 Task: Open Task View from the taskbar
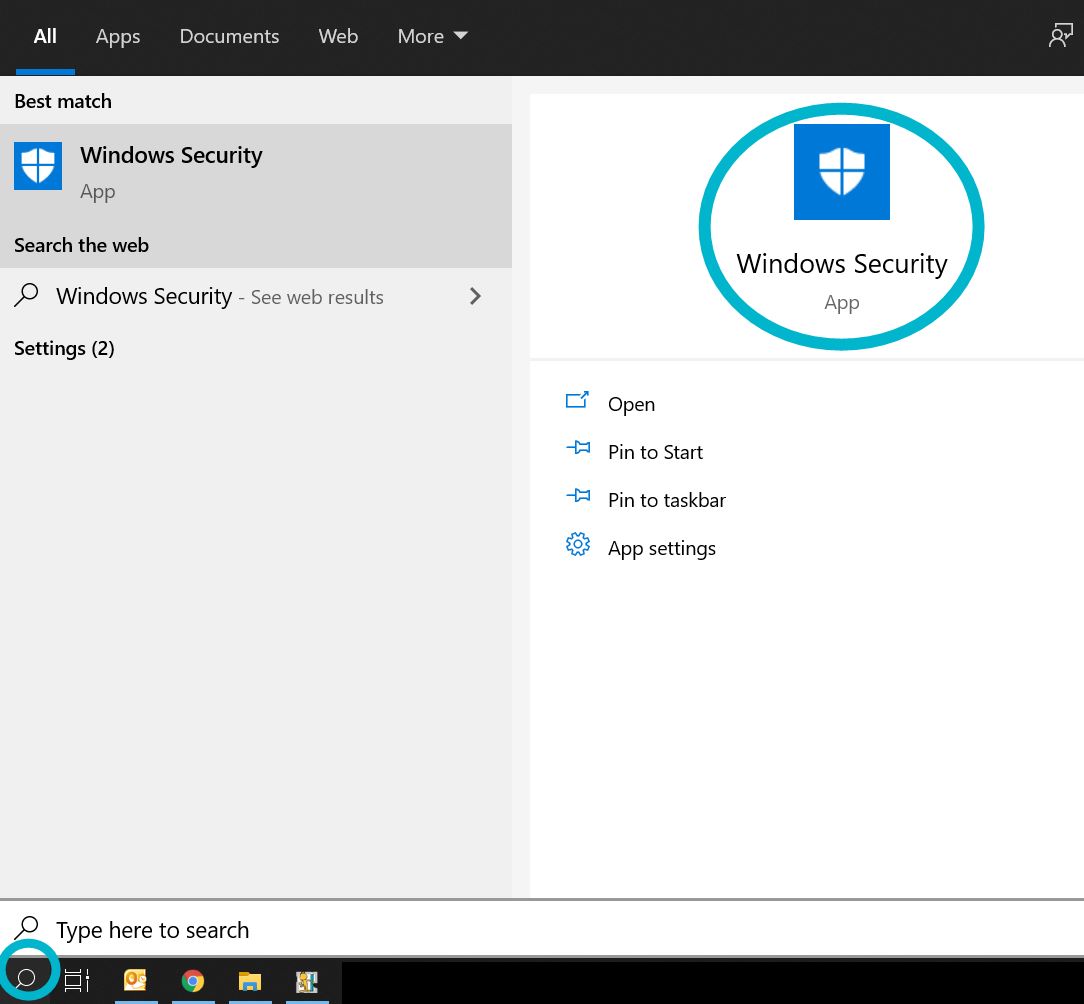tap(77, 981)
